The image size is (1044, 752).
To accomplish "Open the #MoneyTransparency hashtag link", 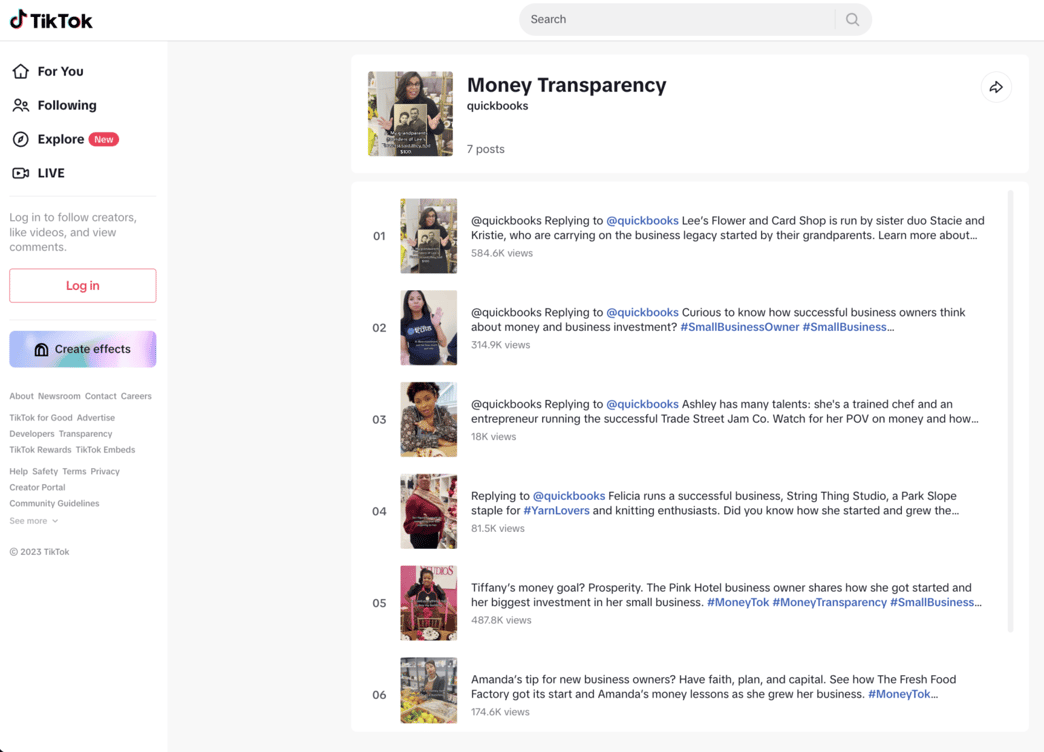I will [x=829, y=602].
